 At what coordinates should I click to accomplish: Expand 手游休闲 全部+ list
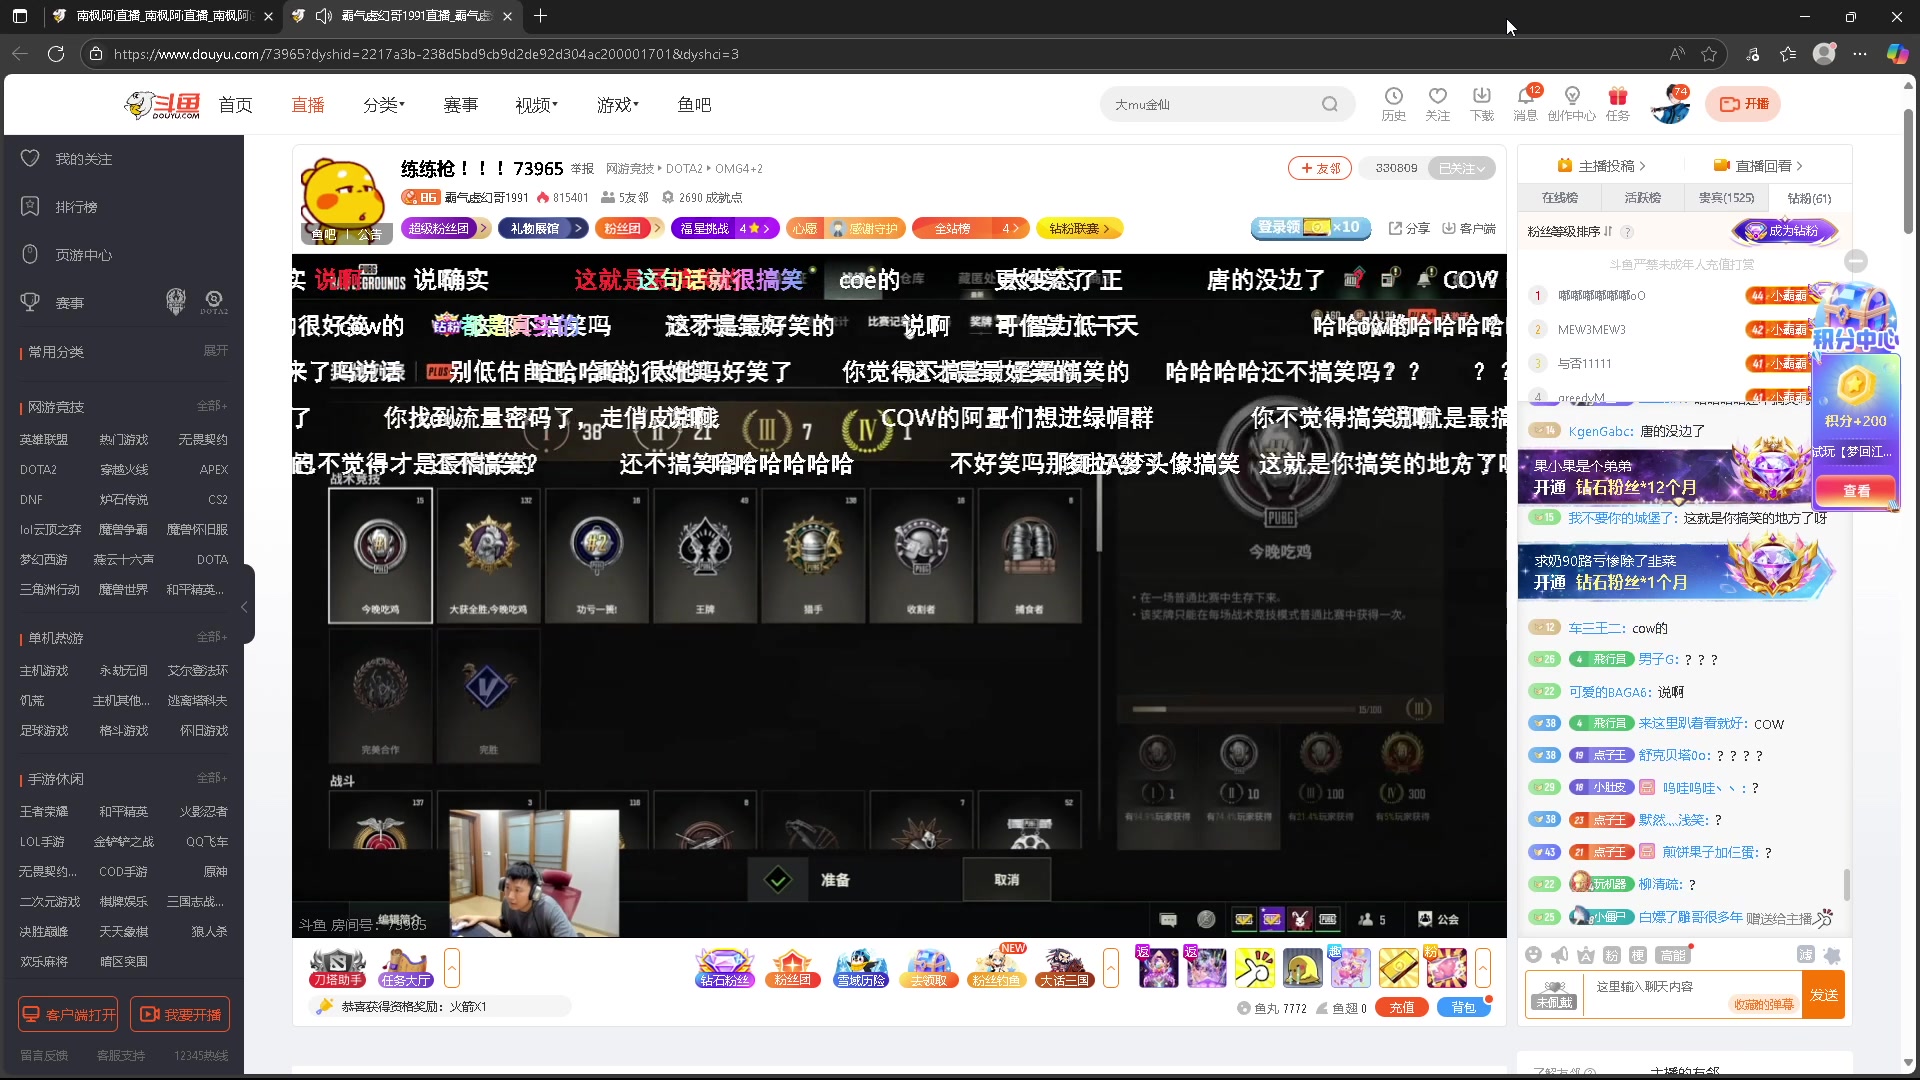coord(212,778)
